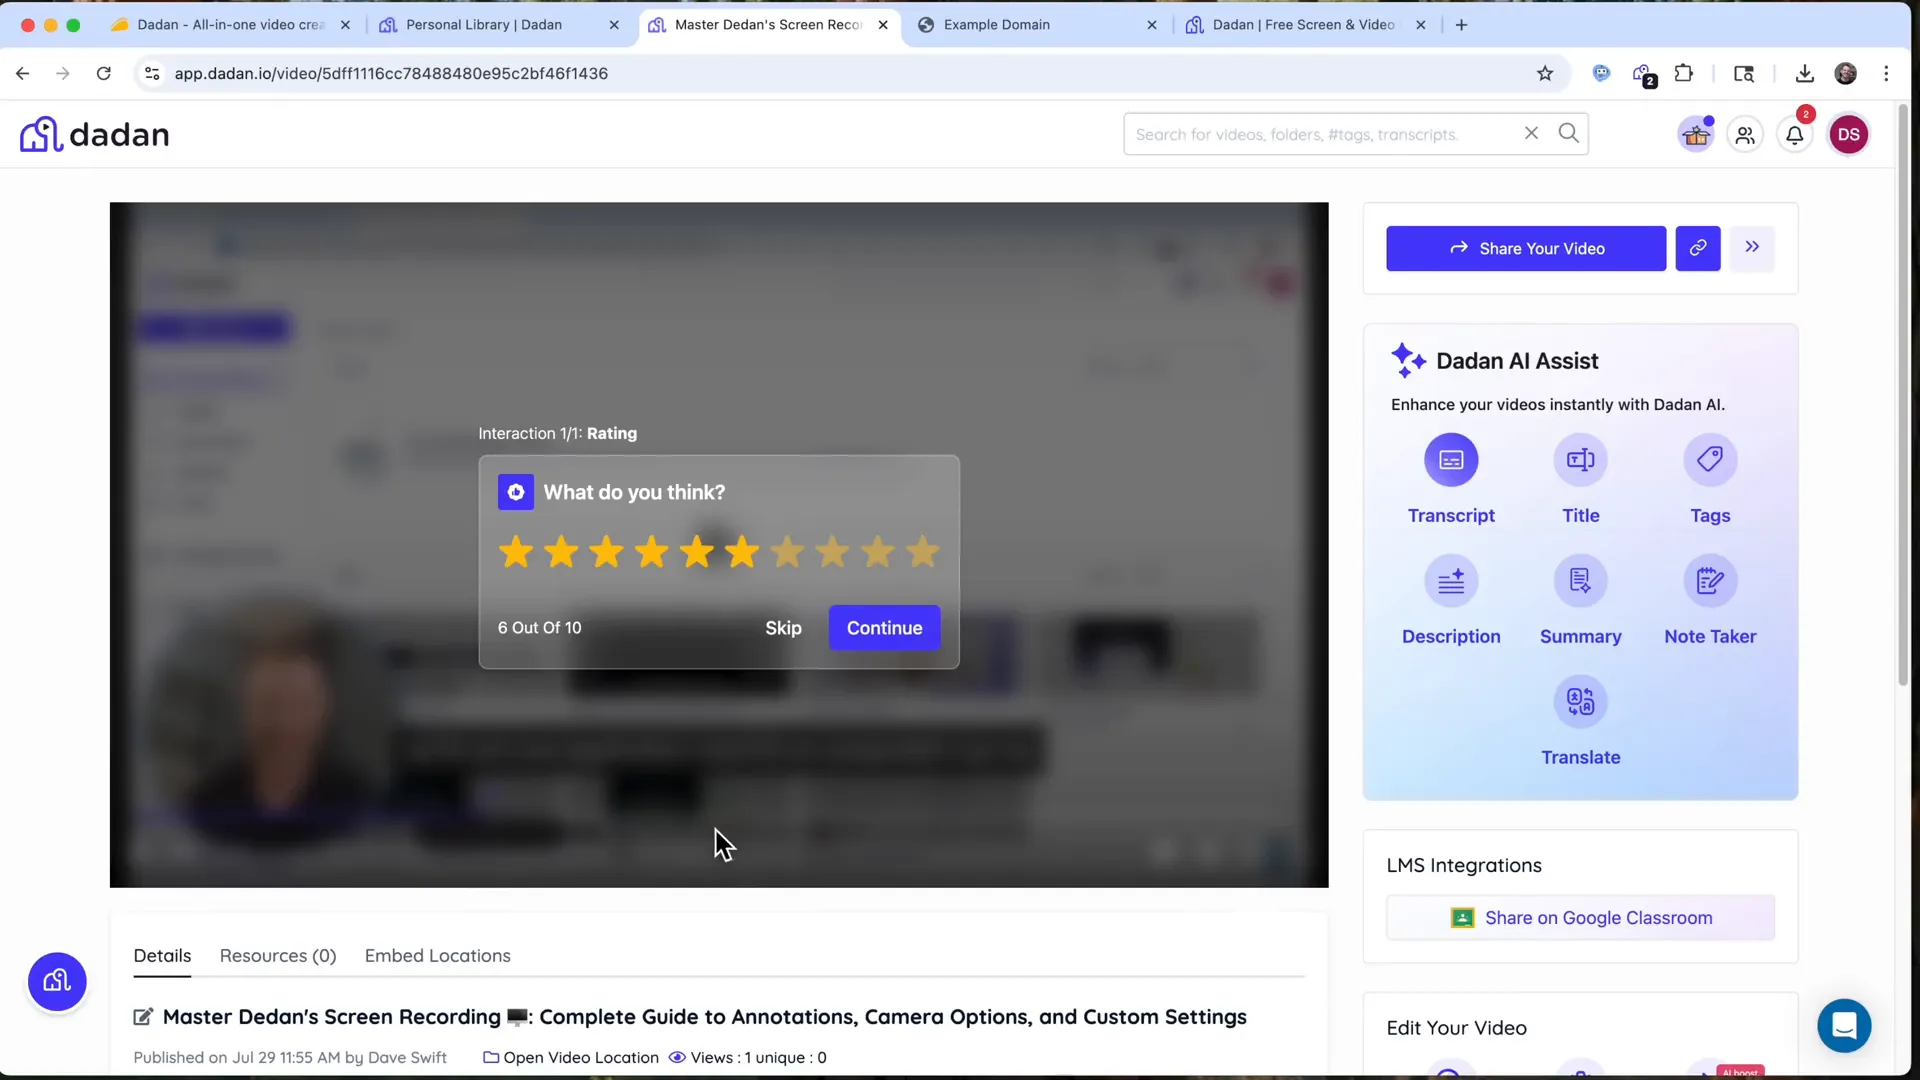Screen dimensions: 1920x1080
Task: Switch to Embed Locations tab
Action: (x=438, y=956)
